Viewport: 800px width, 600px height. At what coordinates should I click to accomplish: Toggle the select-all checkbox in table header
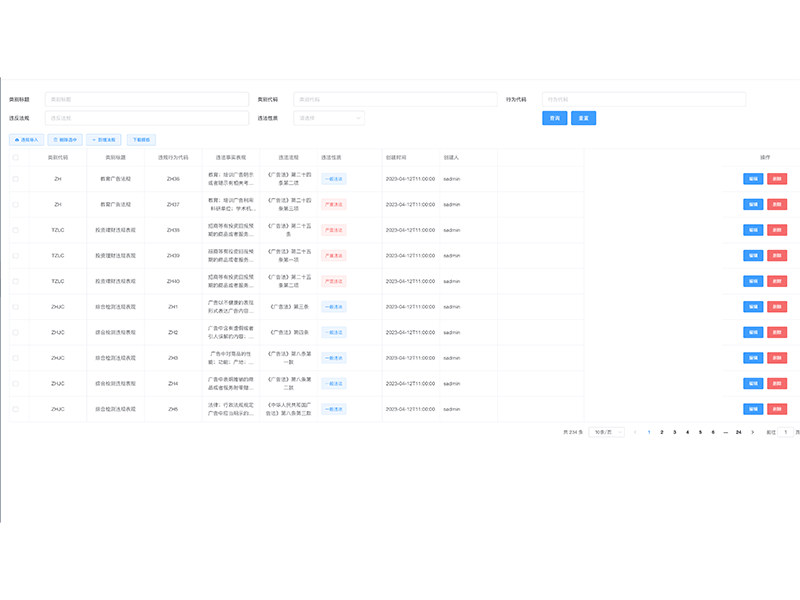(x=15, y=158)
